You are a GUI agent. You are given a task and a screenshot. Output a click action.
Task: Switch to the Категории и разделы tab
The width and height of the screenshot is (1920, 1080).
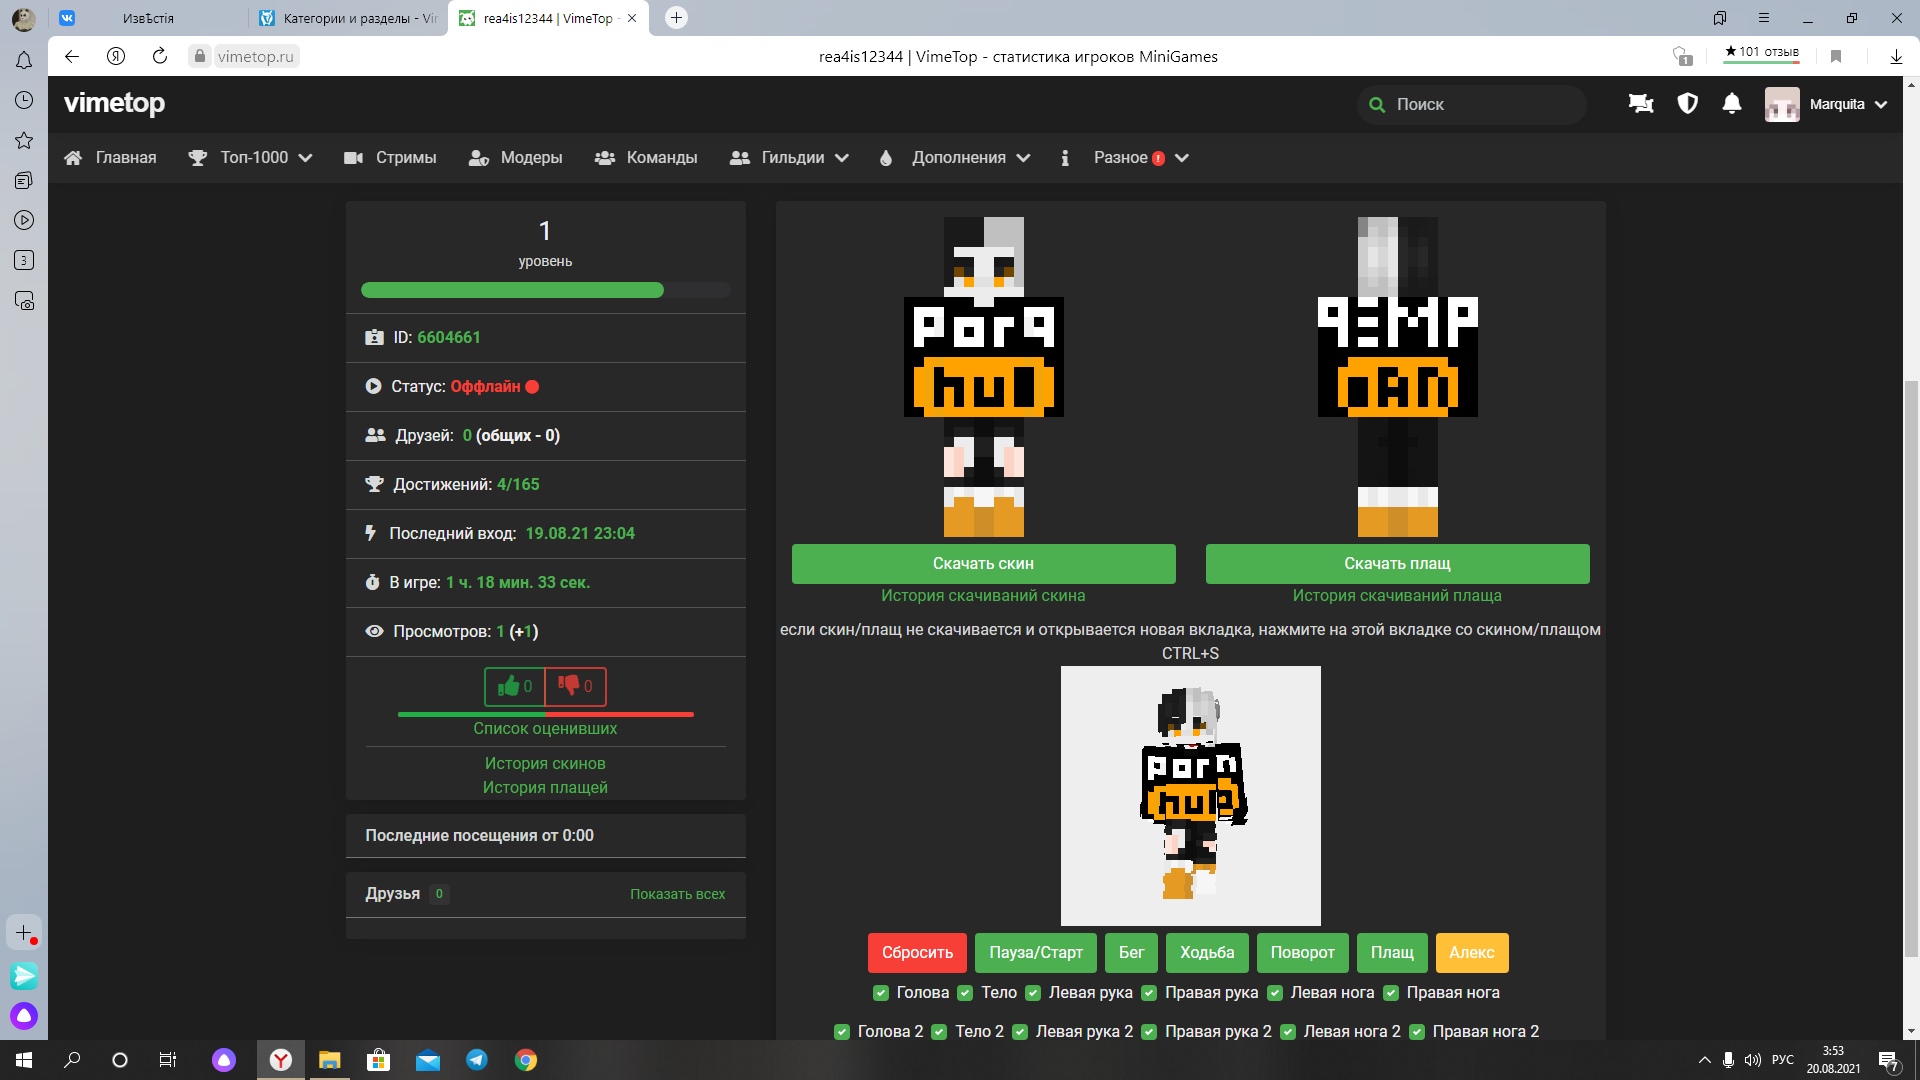(x=347, y=18)
